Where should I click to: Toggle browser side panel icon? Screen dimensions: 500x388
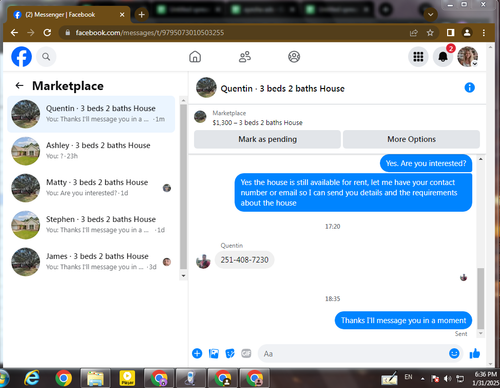[450, 33]
